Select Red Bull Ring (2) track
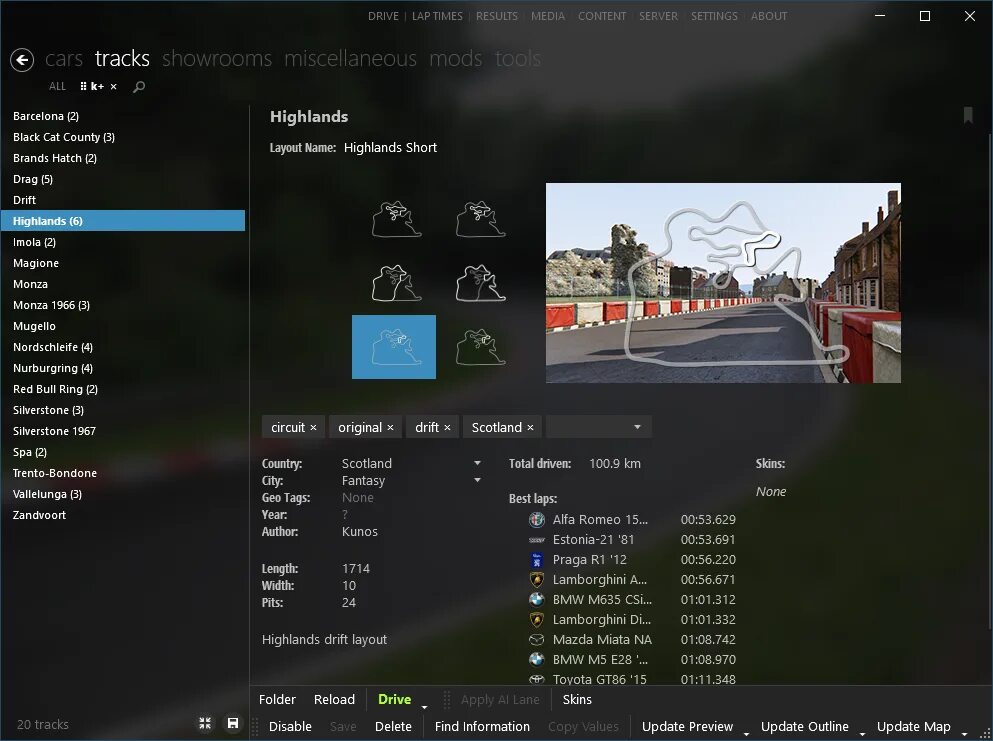The image size is (993, 741). pyautogui.click(x=122, y=390)
